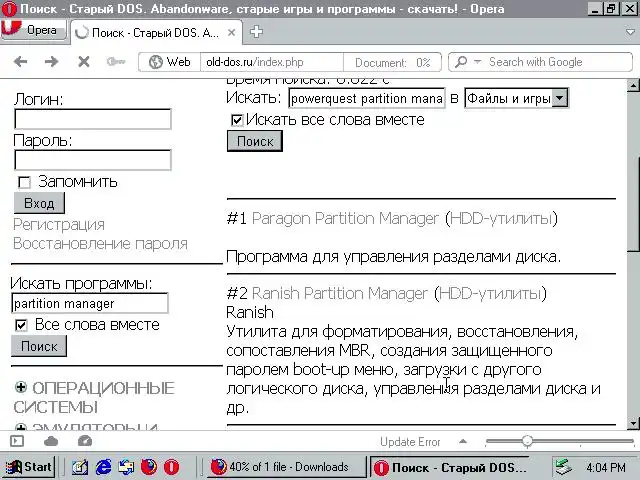The width and height of the screenshot is (640, 480).
Task: Click the password wand key icon
Action: (116, 62)
